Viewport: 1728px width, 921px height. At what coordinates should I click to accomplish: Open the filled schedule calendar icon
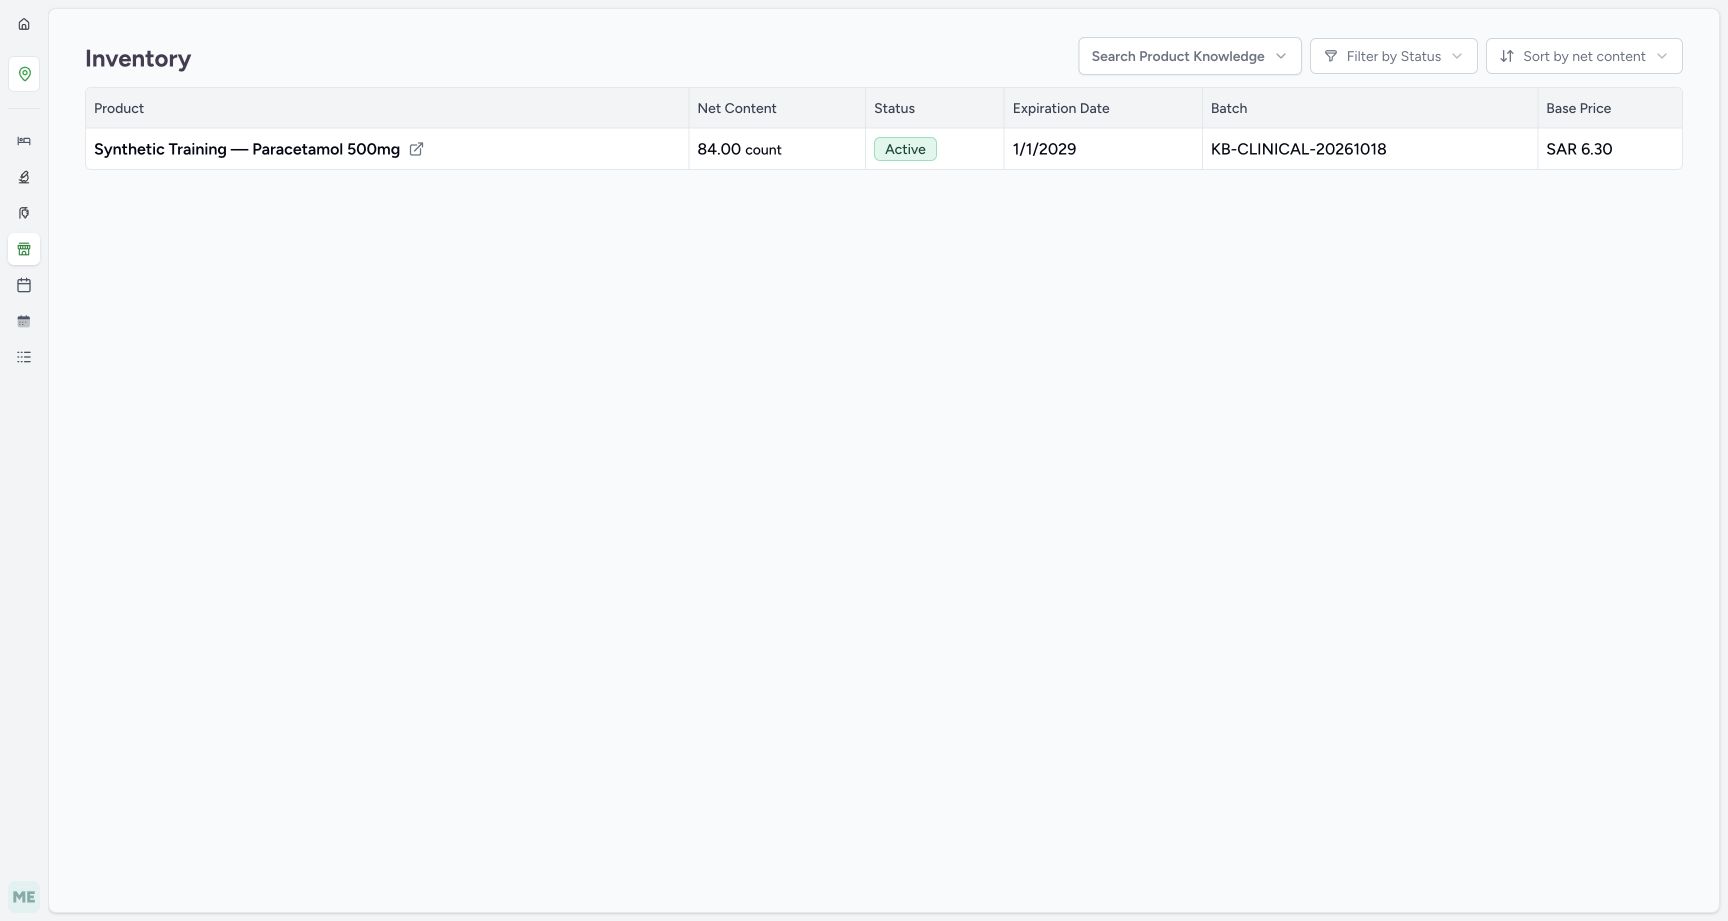(24, 321)
